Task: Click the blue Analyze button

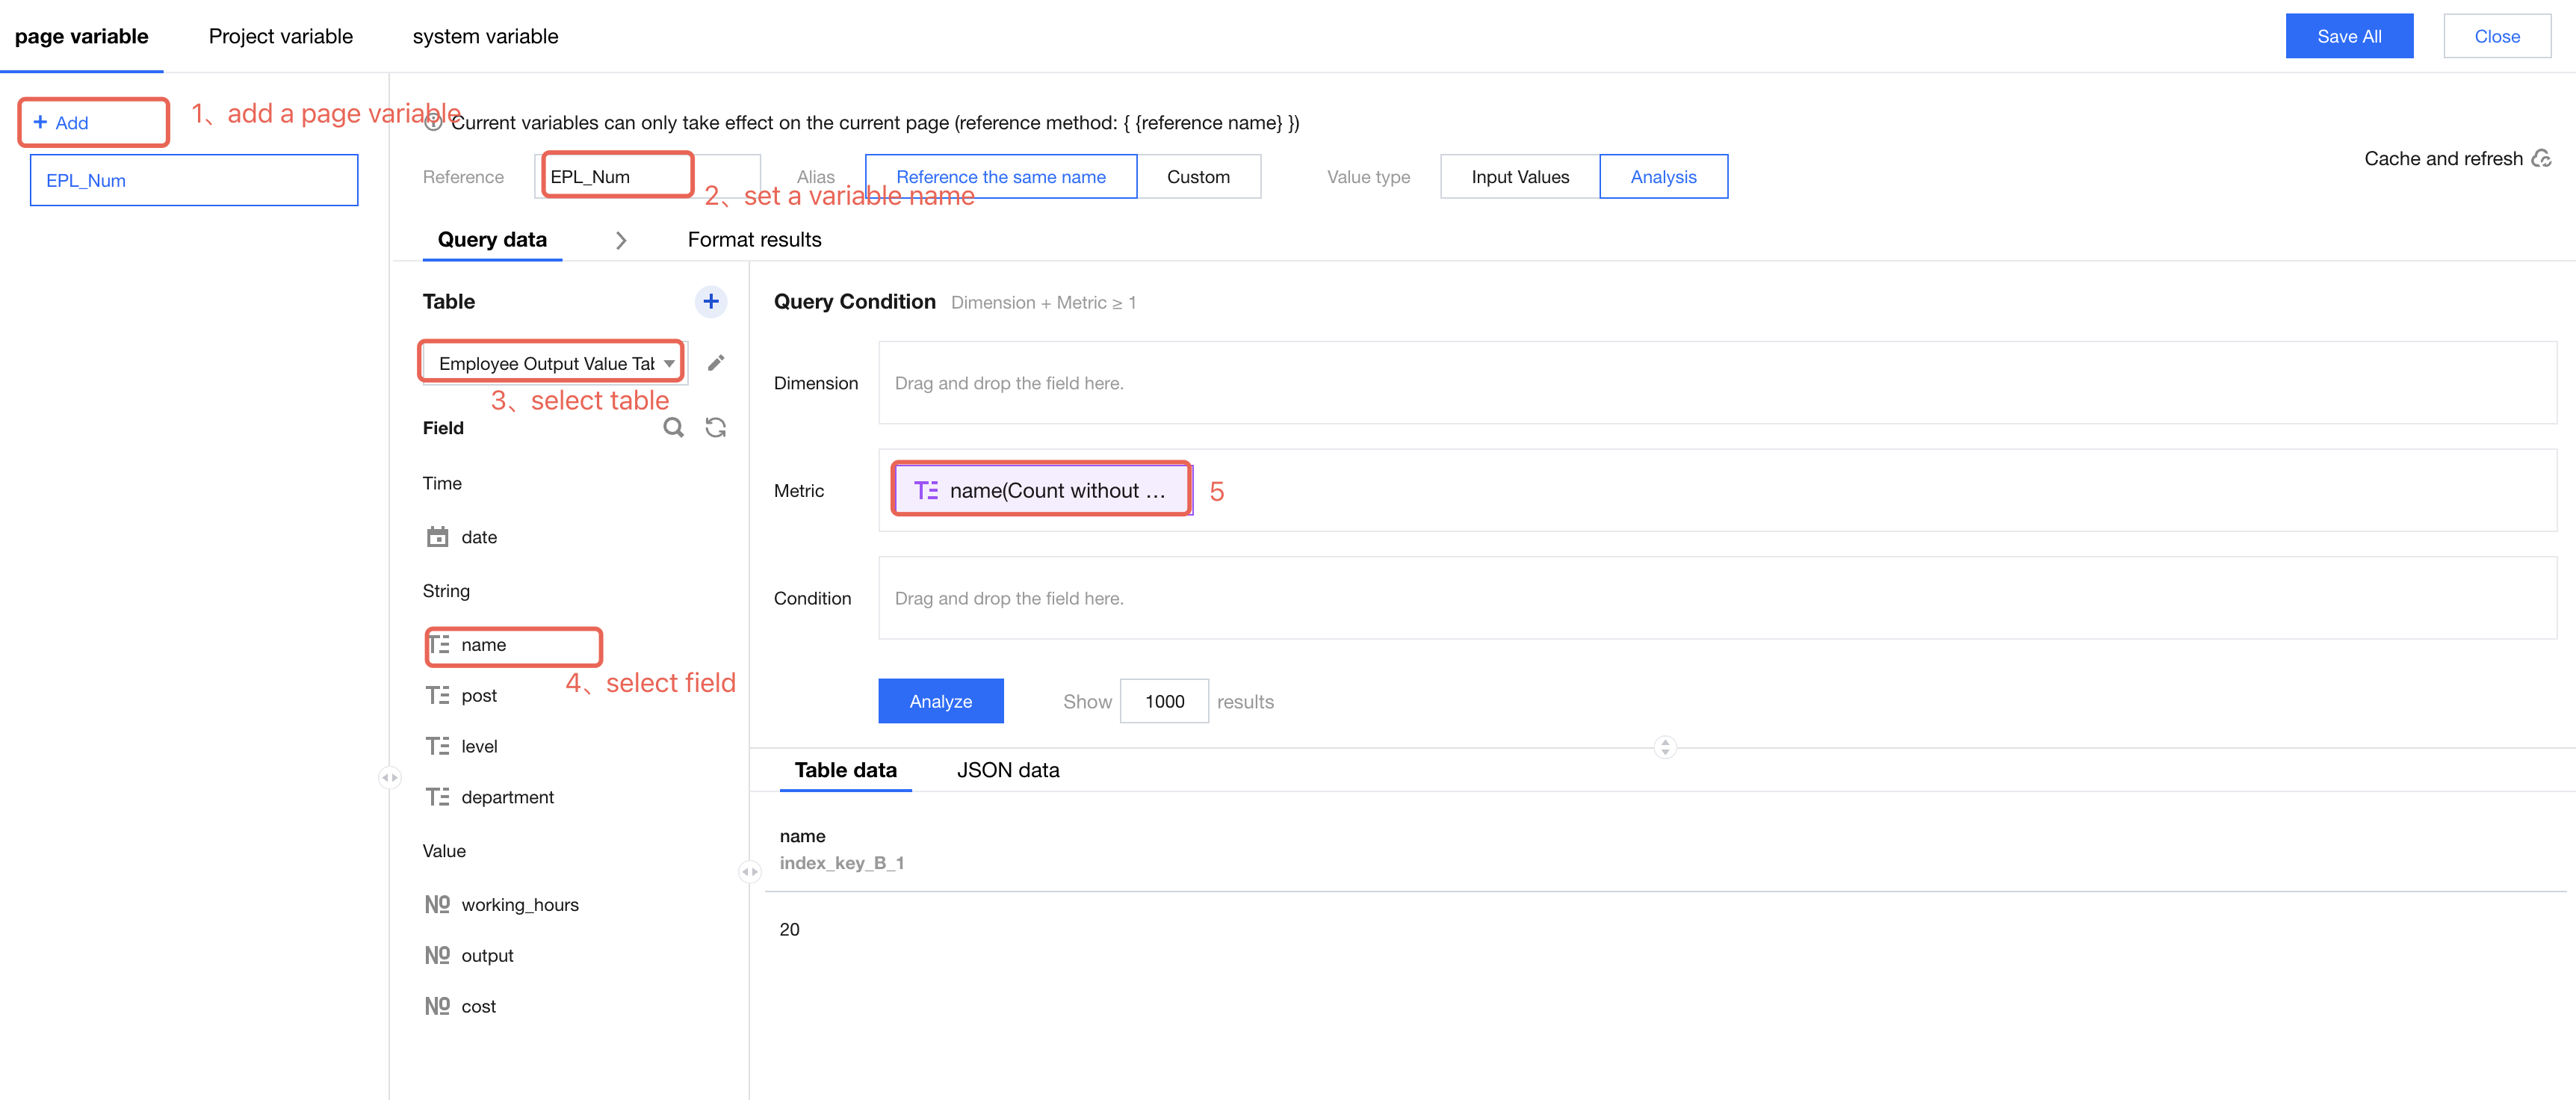Action: (940, 701)
